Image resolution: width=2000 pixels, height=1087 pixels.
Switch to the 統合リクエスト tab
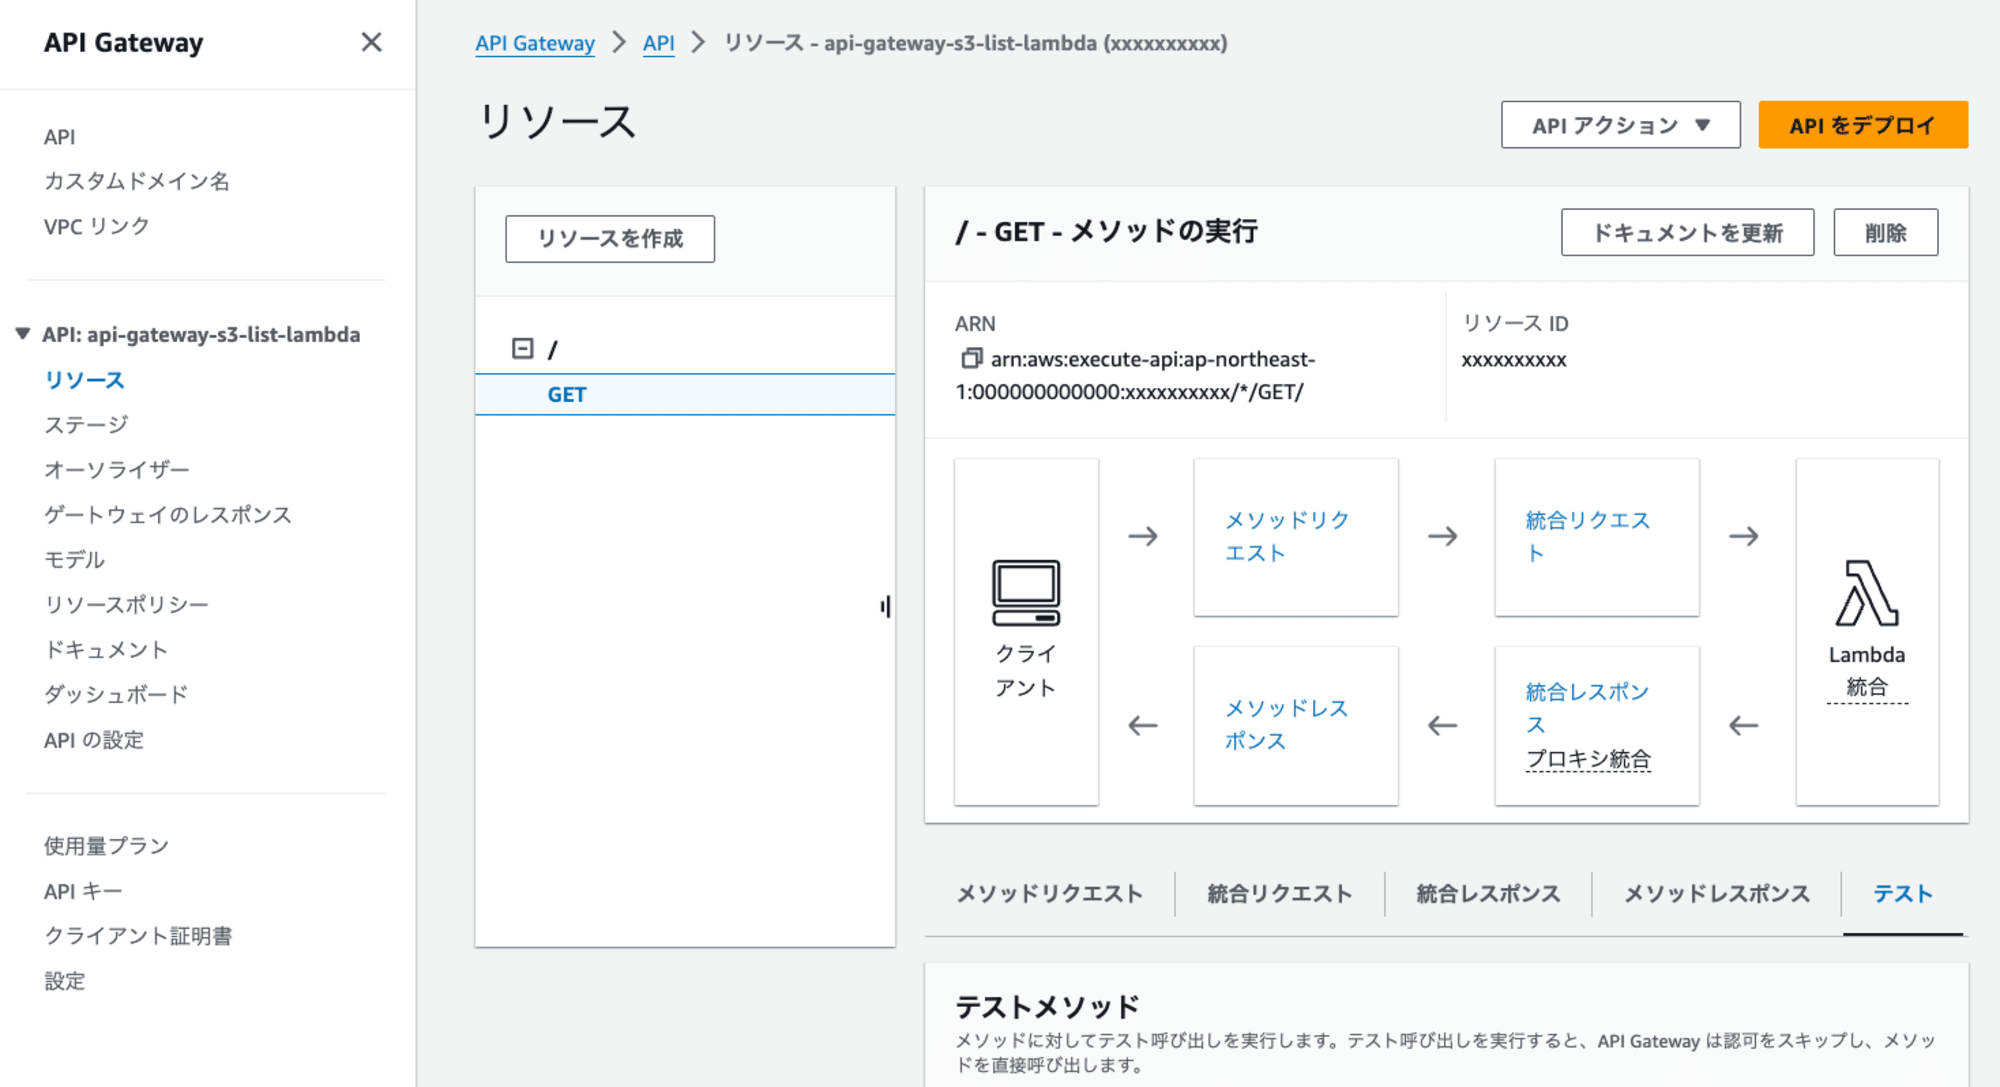pyautogui.click(x=1279, y=893)
